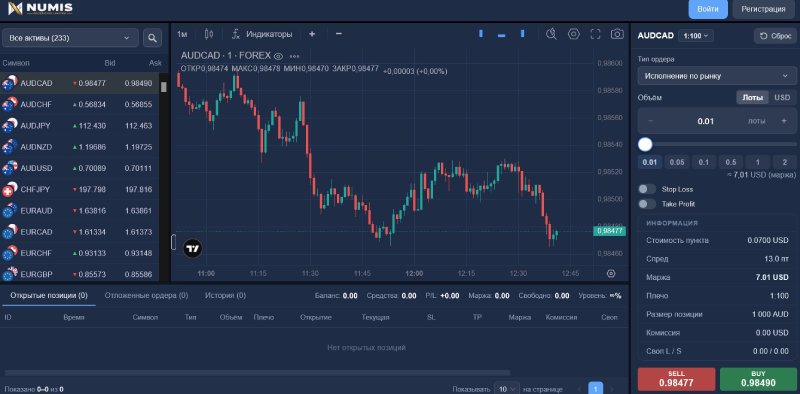Toggle the Take Profit switch

[647, 204]
